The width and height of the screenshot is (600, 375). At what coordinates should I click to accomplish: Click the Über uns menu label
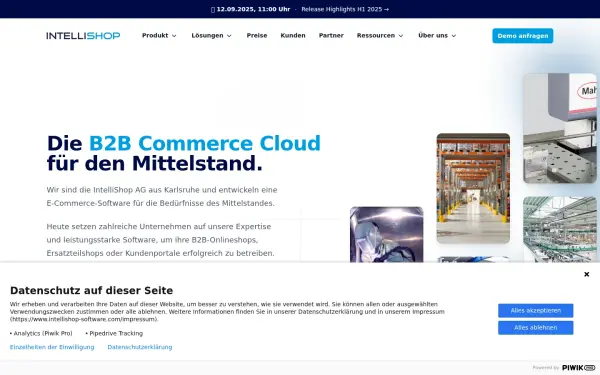[433, 36]
